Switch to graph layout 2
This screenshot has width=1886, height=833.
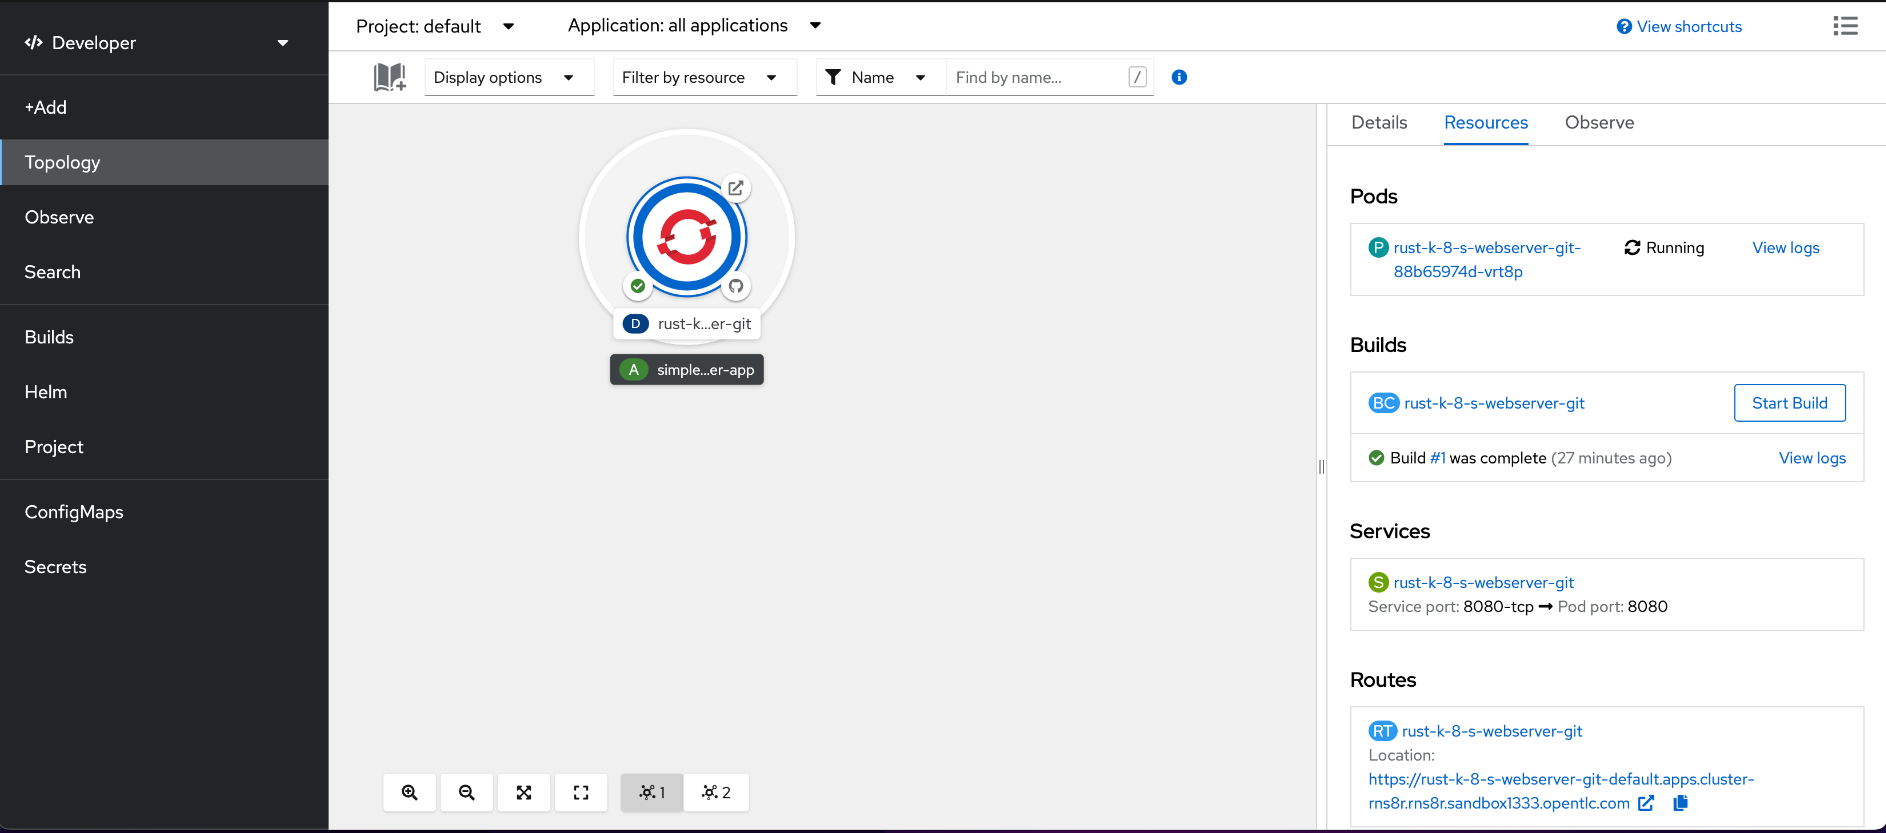716,792
